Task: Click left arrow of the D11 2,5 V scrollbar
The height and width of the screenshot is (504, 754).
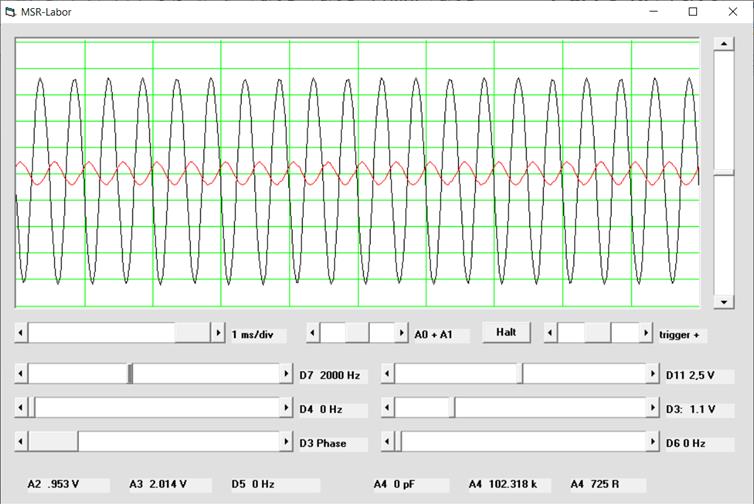Action: pos(388,374)
